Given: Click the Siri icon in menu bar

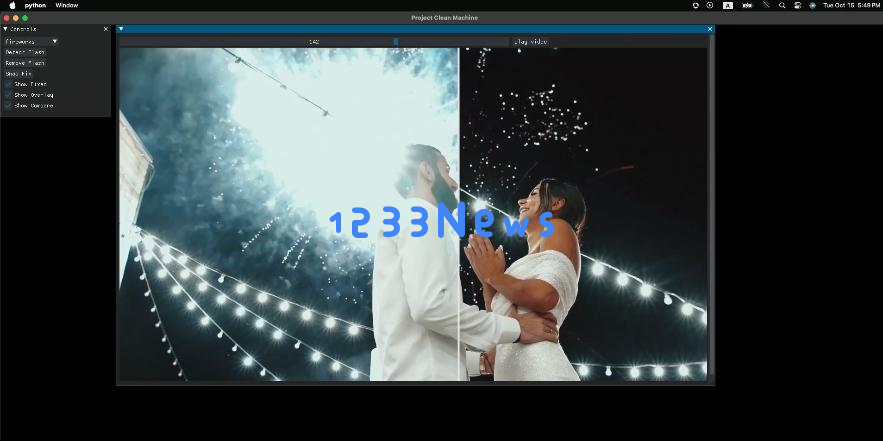Looking at the screenshot, I should pos(813,5).
